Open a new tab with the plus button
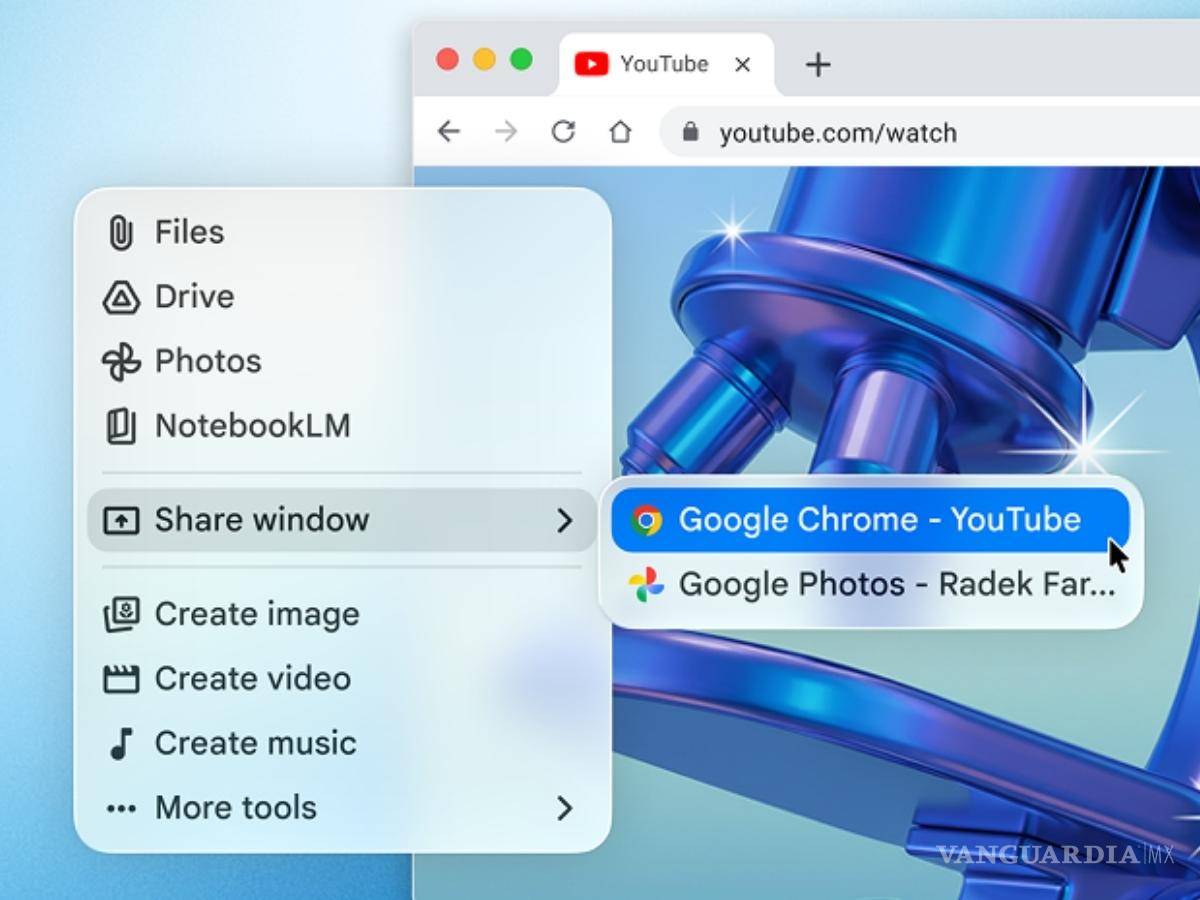1200x900 pixels. (x=818, y=64)
